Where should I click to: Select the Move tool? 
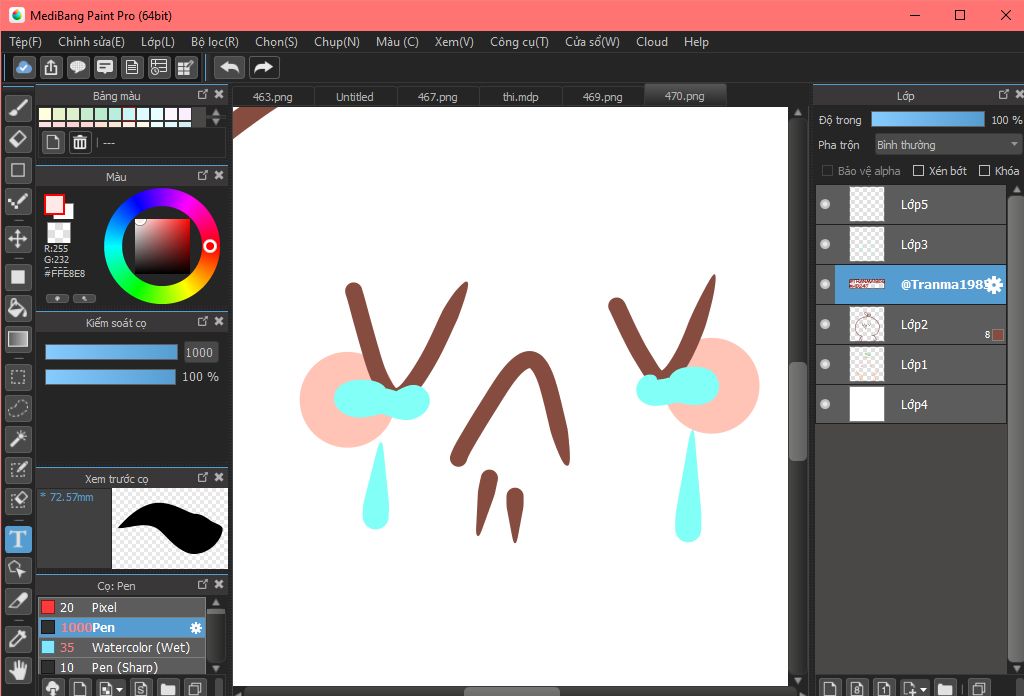pos(18,238)
